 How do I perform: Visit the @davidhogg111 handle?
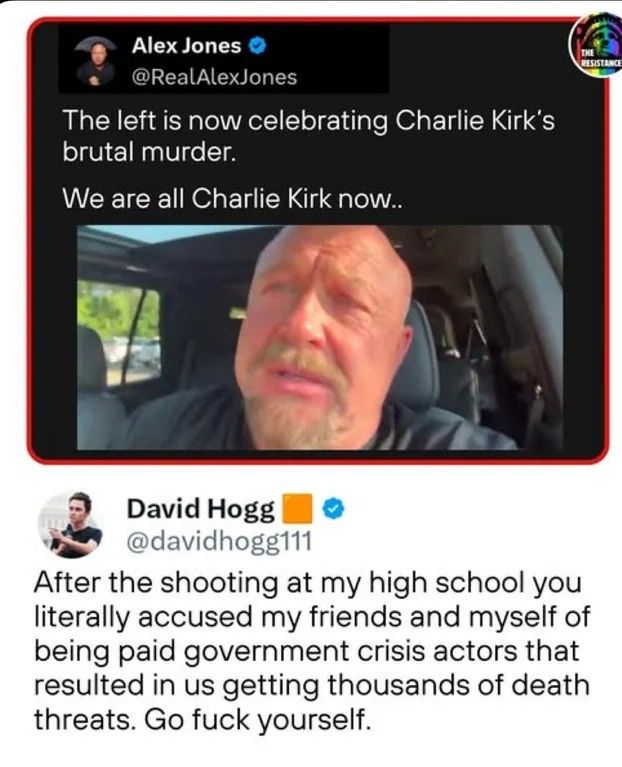219,541
